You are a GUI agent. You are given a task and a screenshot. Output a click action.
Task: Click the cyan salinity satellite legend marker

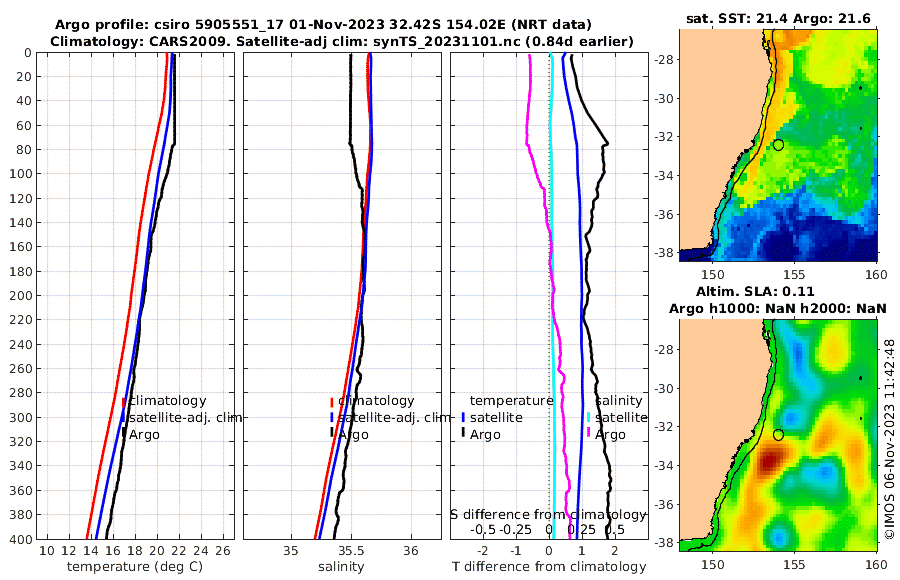588,417
